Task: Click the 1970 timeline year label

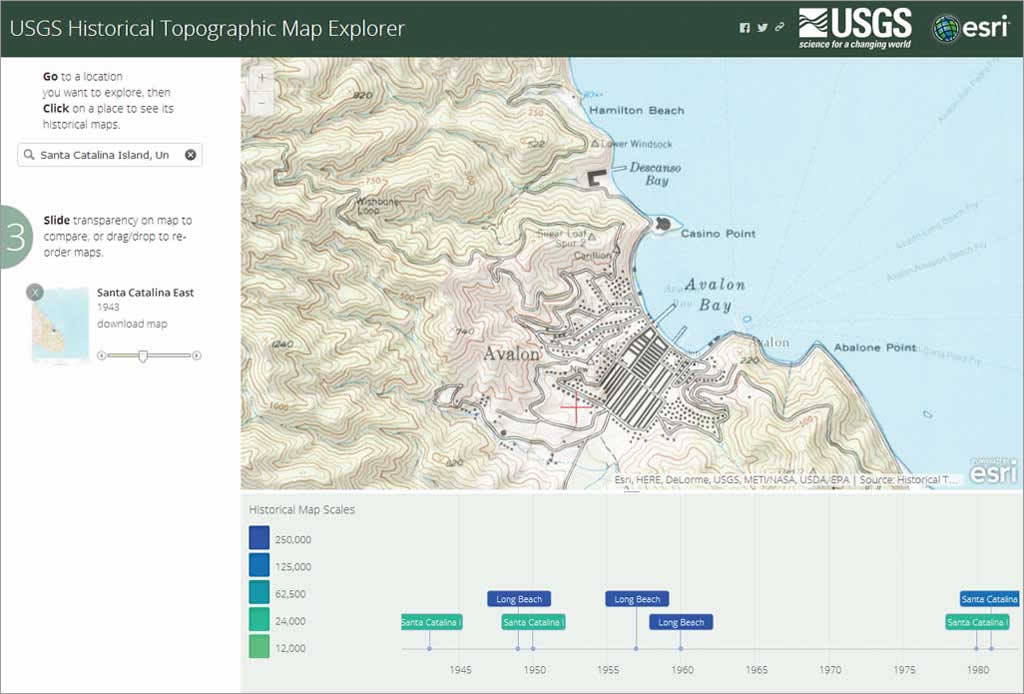Action: tap(831, 670)
